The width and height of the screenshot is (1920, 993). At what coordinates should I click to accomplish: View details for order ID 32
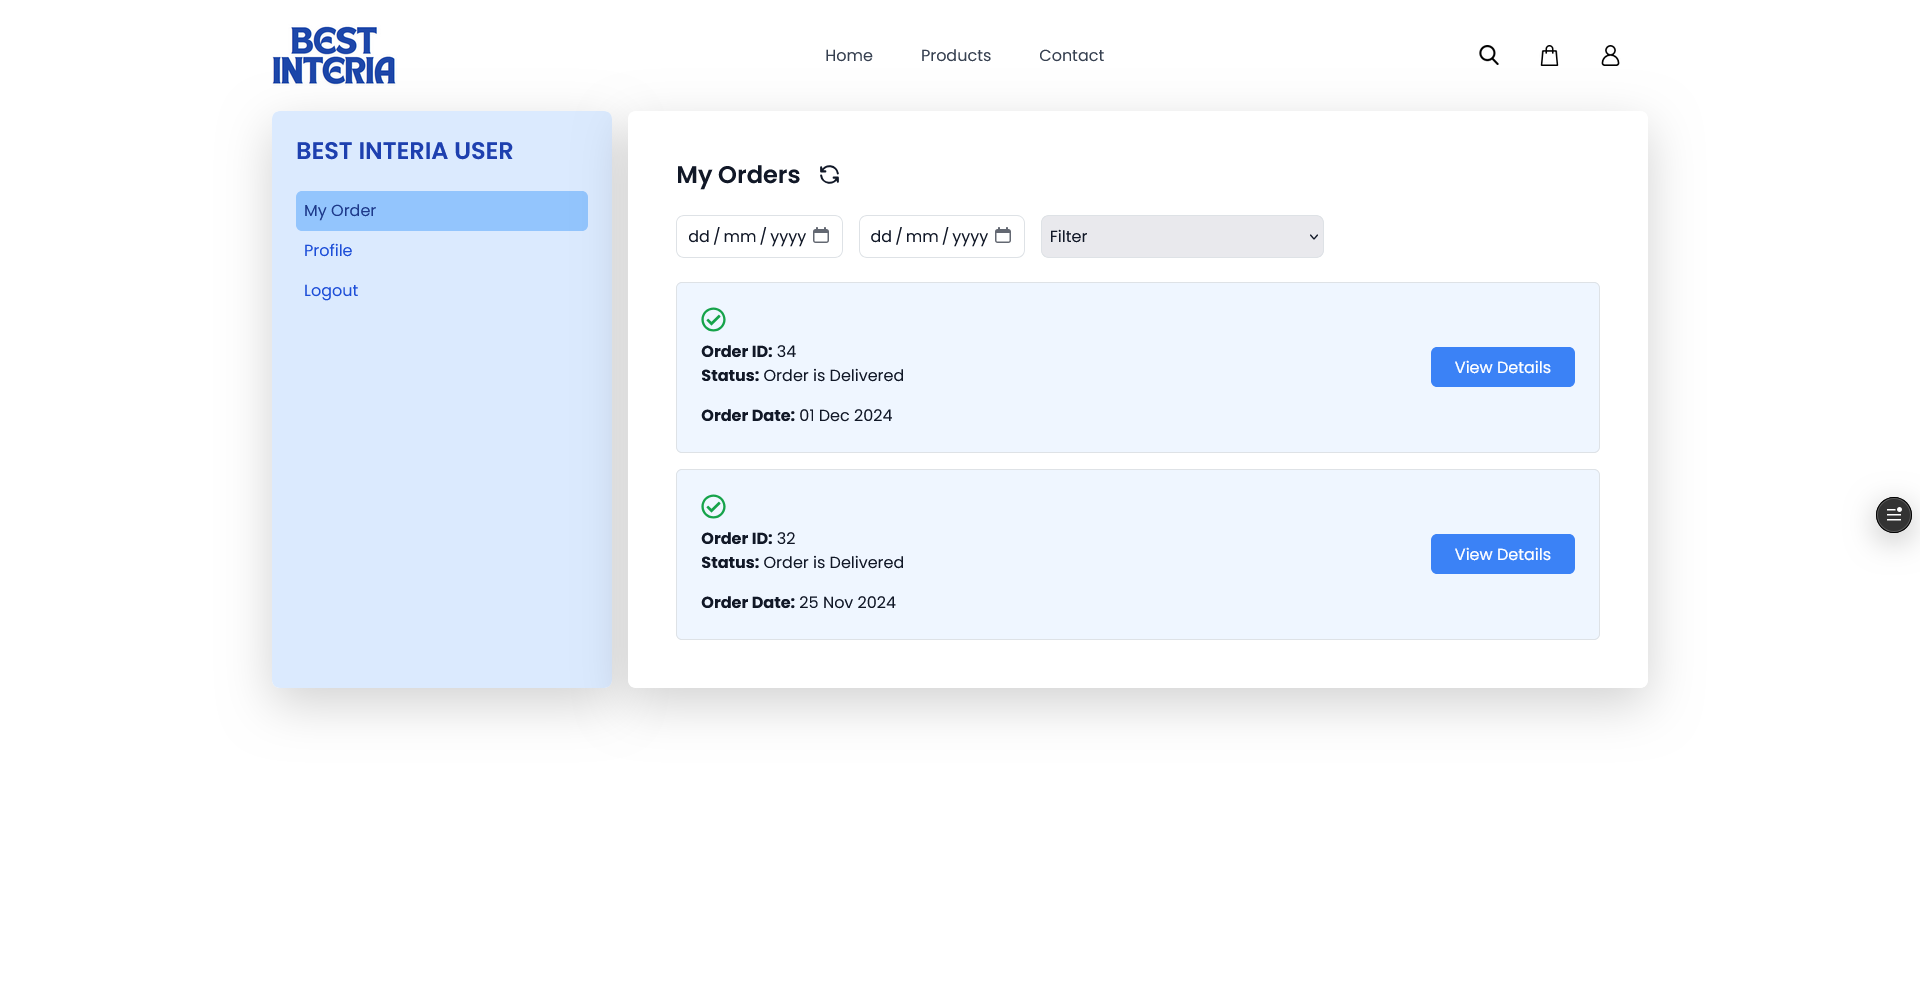(1502, 554)
